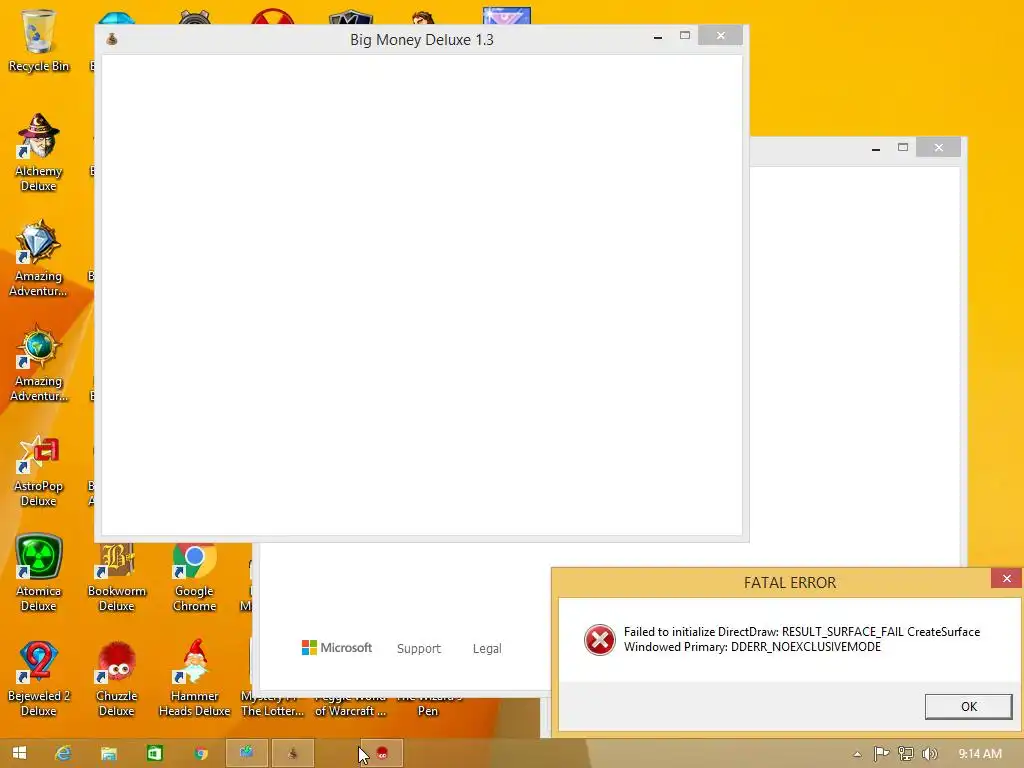
Task: Open the Support link in background window
Action: pos(419,648)
